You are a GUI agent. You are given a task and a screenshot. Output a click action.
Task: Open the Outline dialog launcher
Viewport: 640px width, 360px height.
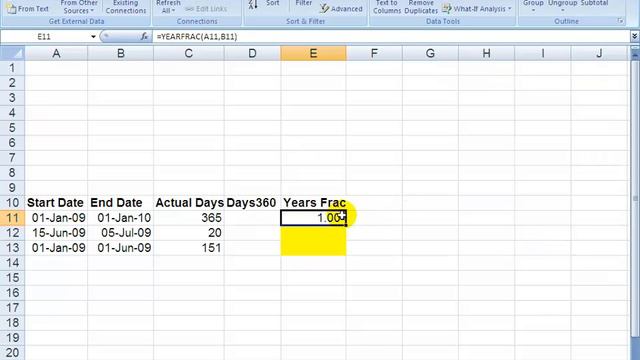pyautogui.click(x=620, y=21)
